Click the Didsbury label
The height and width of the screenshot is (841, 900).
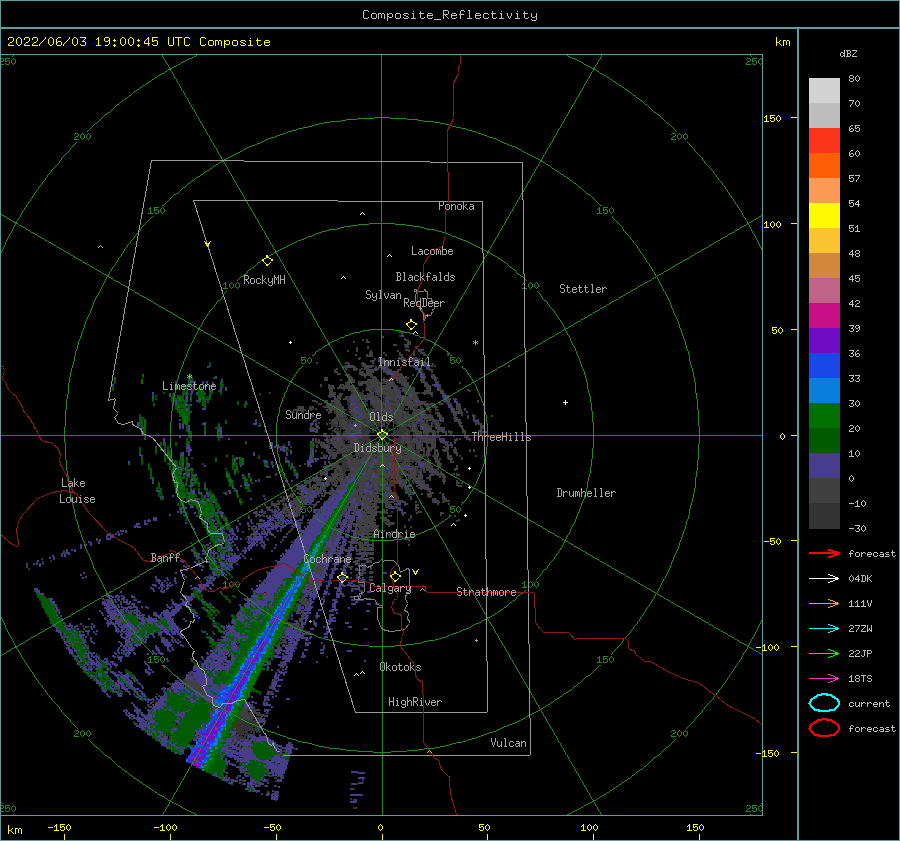[378, 448]
